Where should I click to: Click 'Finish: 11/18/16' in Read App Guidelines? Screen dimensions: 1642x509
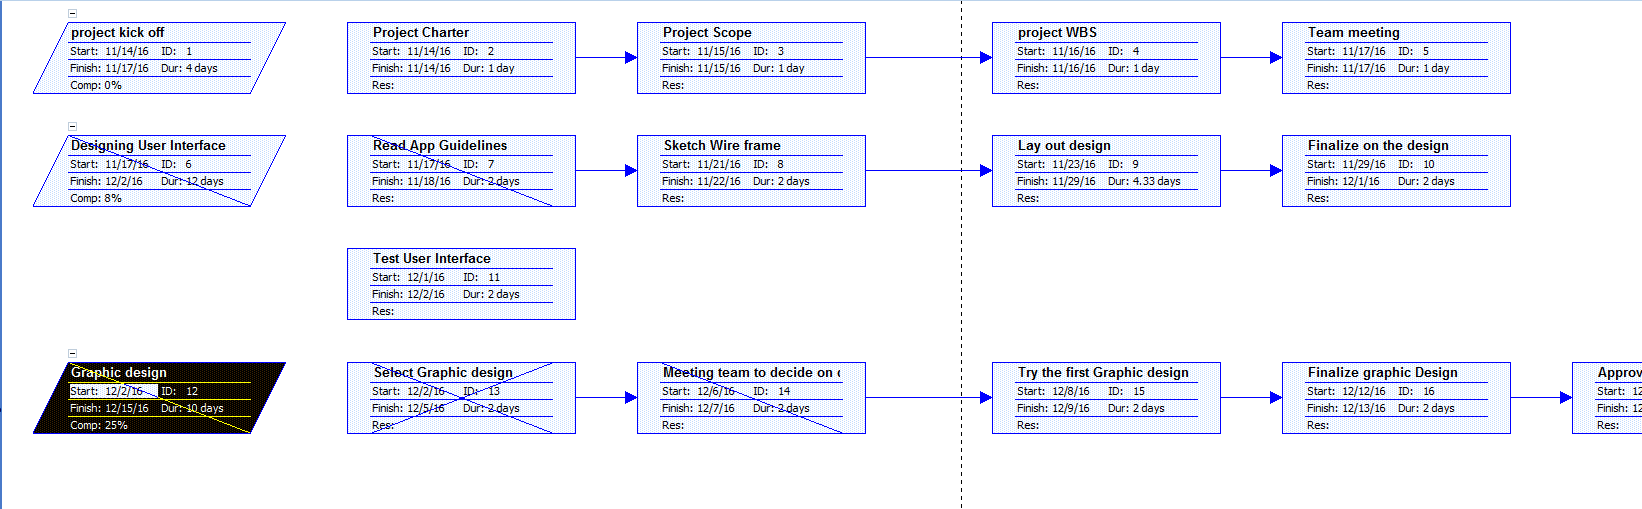coord(411,182)
